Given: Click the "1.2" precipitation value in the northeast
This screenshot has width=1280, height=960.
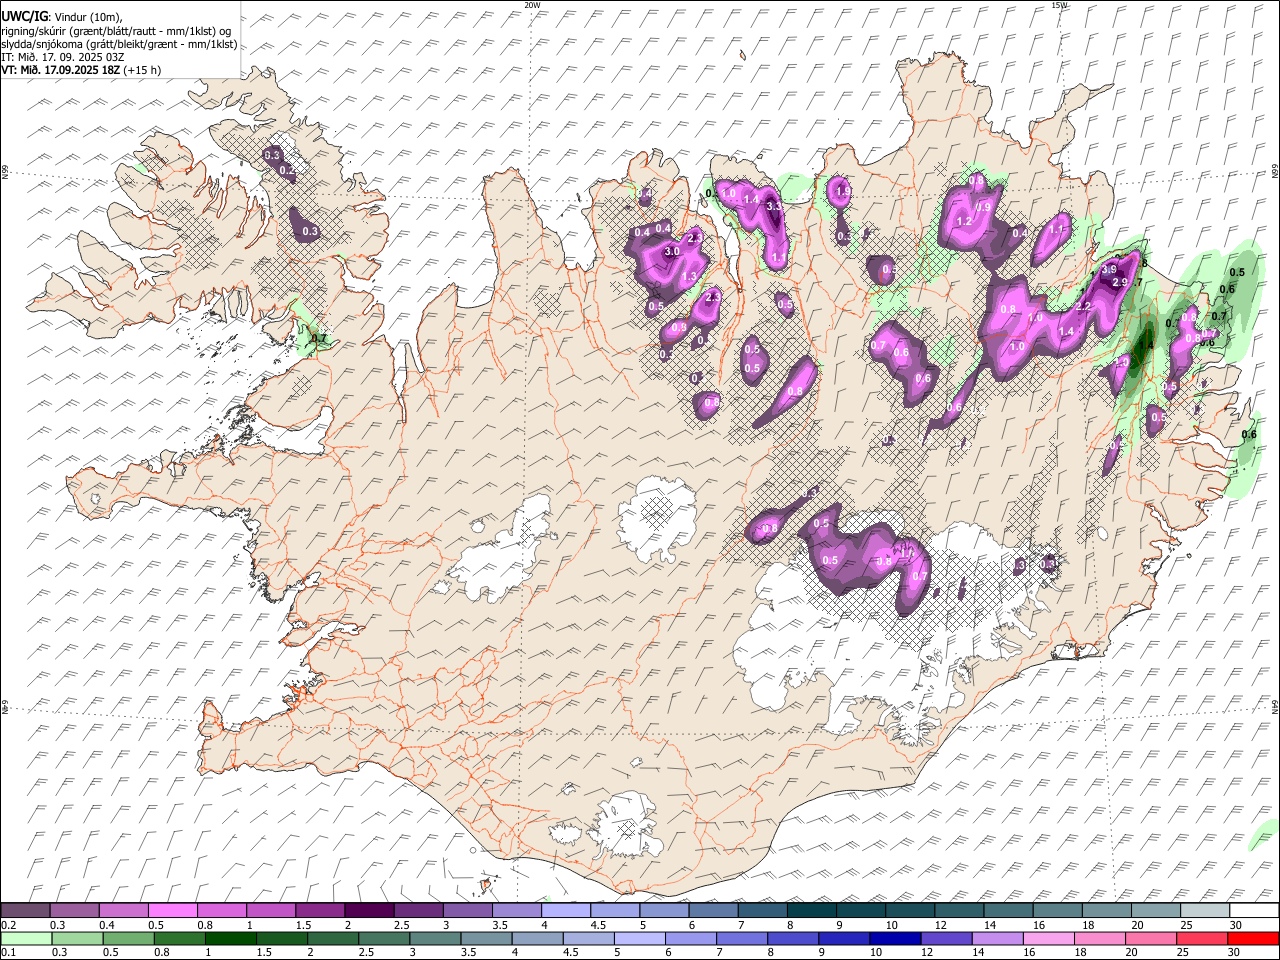Looking at the screenshot, I should [x=965, y=221].
